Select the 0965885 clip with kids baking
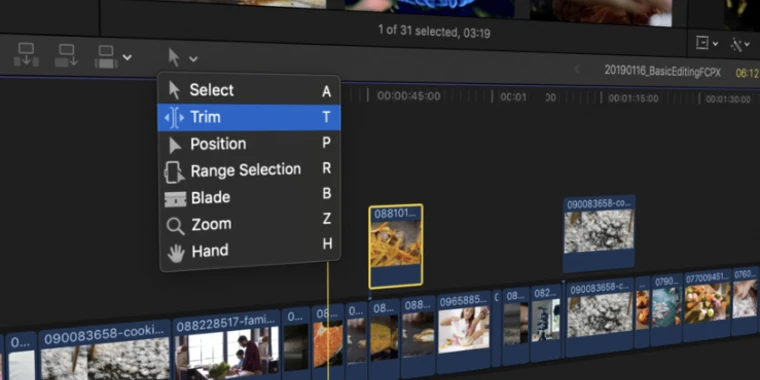The width and height of the screenshot is (760, 380). 464,332
